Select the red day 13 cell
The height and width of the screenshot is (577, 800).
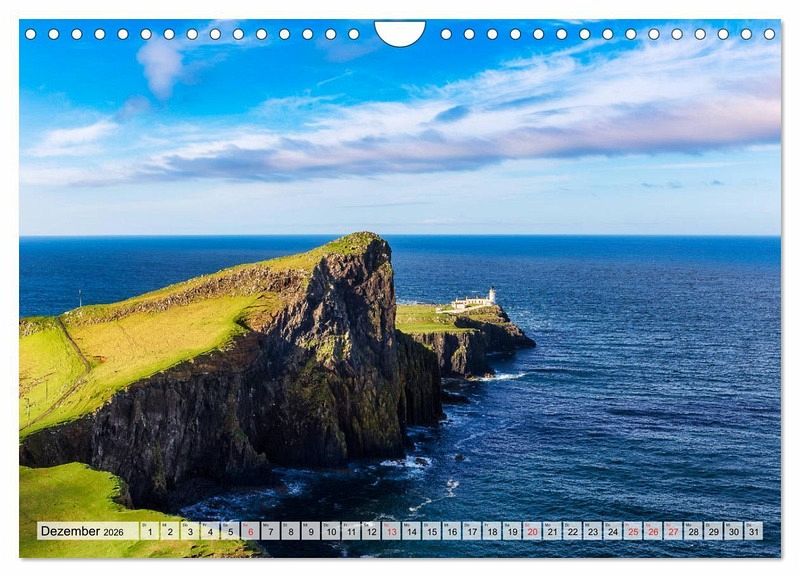coord(391,532)
